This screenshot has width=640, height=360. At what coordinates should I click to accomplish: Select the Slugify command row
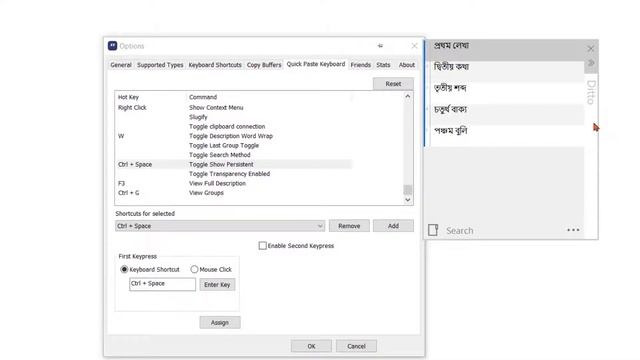tap(233, 117)
